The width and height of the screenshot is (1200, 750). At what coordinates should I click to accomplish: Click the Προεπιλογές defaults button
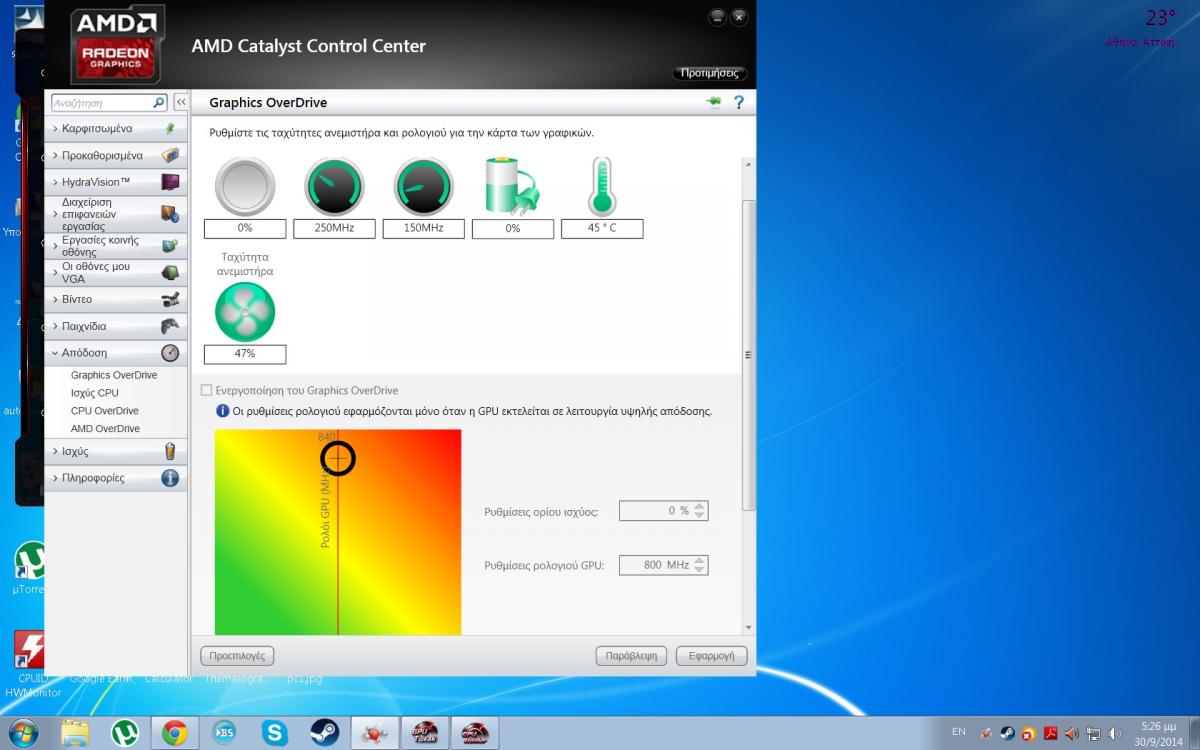pos(237,656)
